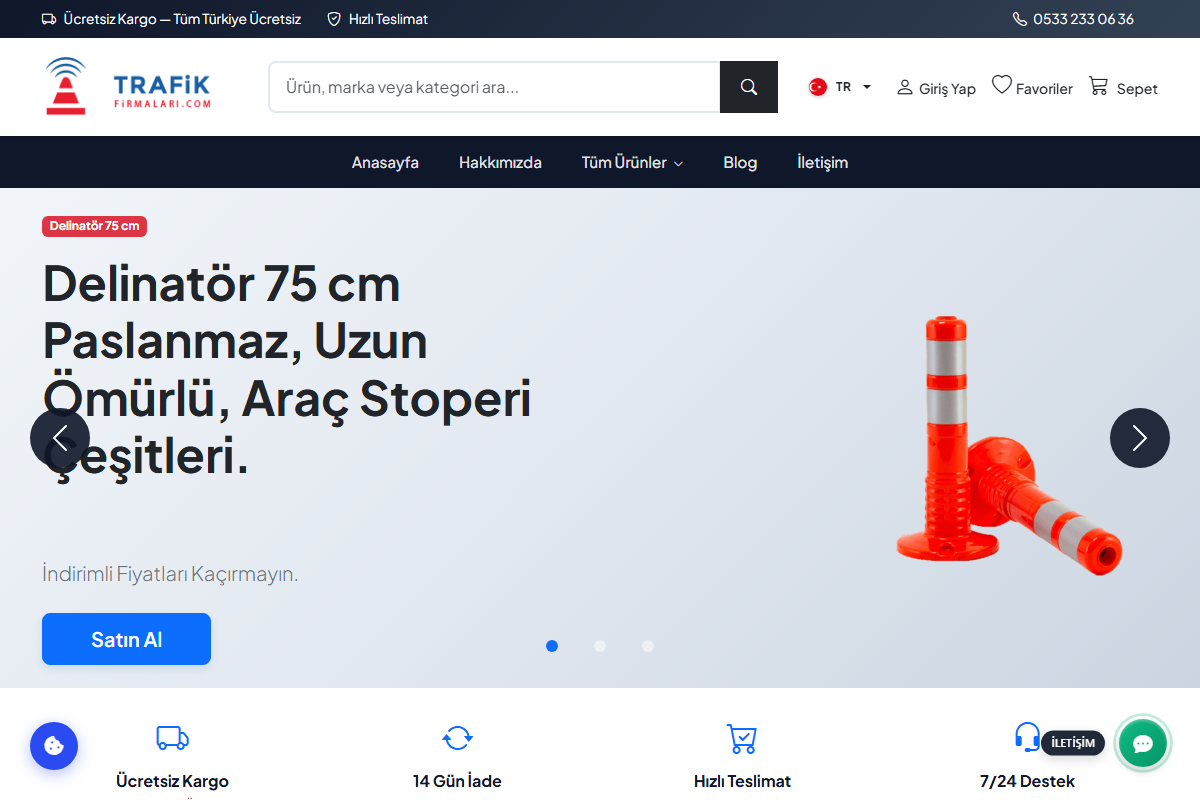Click the İLETİŞİM chat label
Viewport: 1200px width, 800px height.
pyautogui.click(x=1073, y=743)
